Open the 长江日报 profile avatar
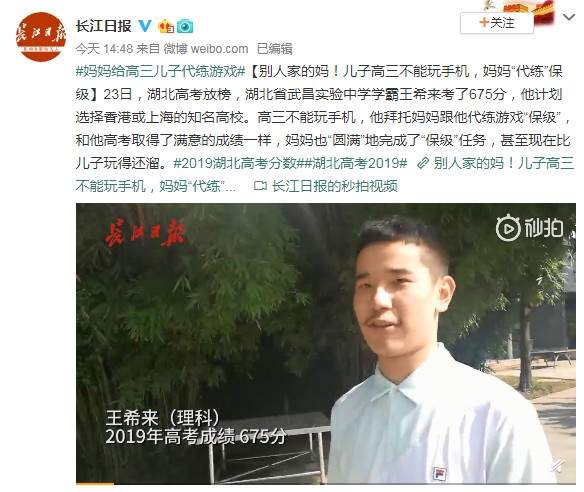584x492 pixels. point(41,36)
